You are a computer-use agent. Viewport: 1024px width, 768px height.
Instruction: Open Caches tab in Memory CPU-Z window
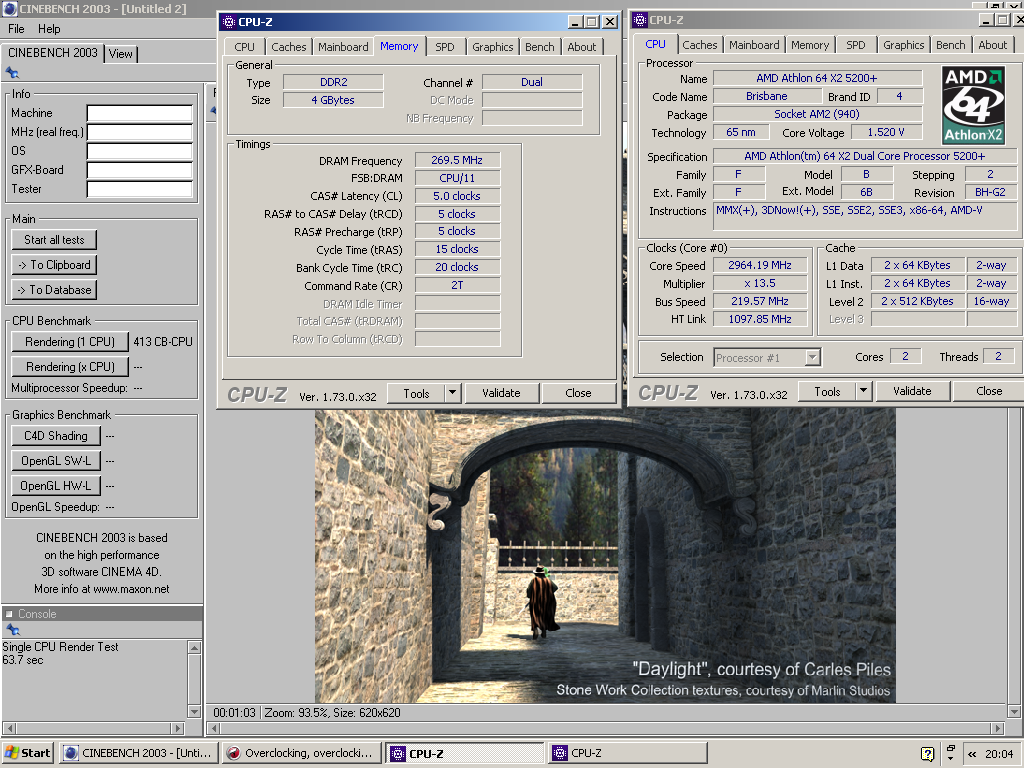(289, 47)
